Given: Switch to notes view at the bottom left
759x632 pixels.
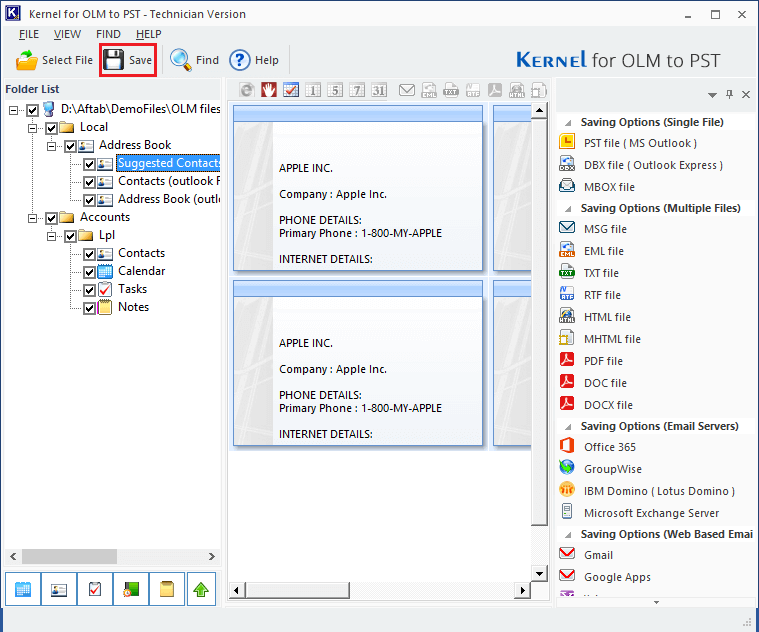Looking at the screenshot, I should pos(167,589).
